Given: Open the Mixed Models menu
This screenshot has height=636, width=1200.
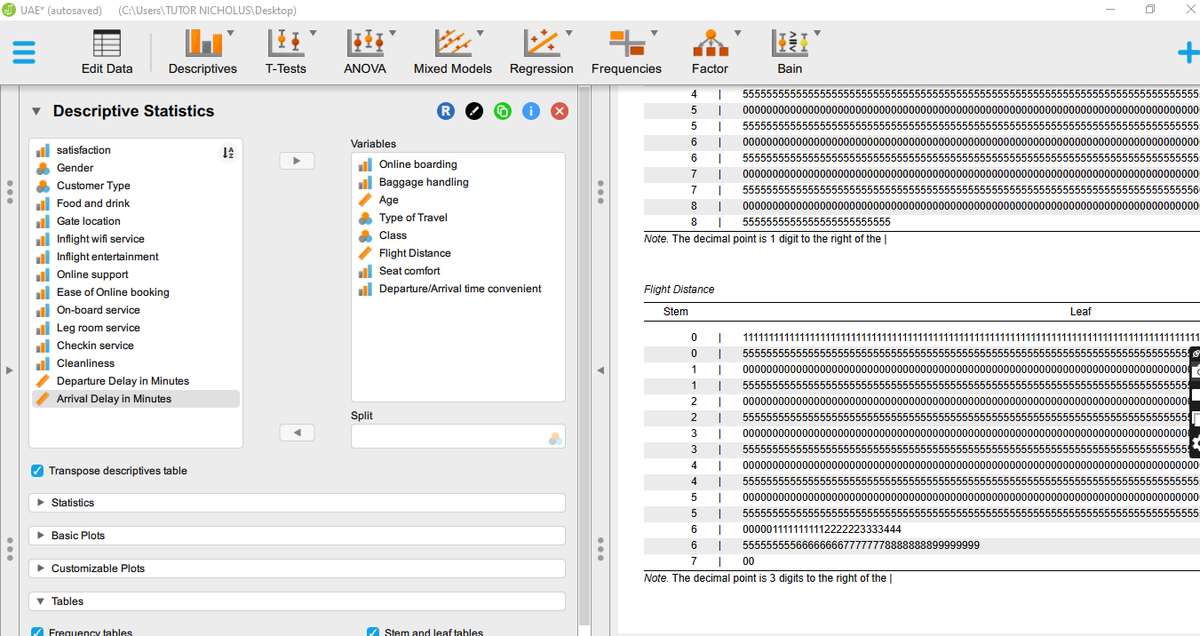Looking at the screenshot, I should coord(453,51).
